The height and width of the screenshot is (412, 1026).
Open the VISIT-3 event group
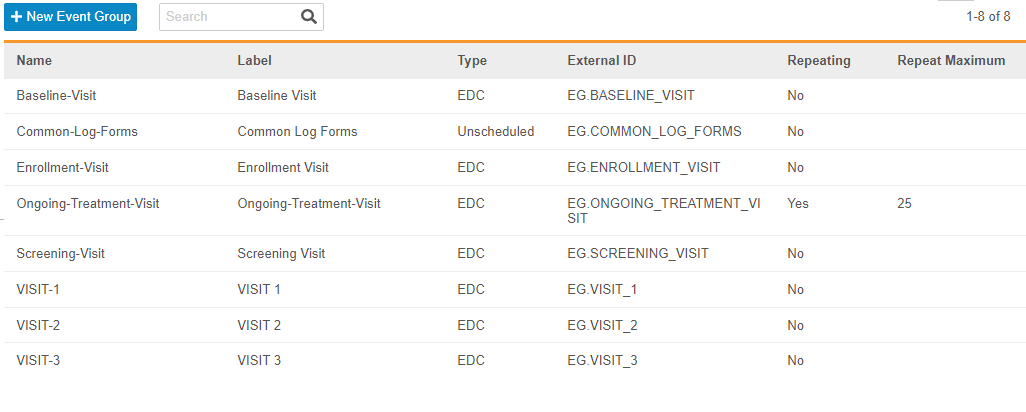coord(39,361)
